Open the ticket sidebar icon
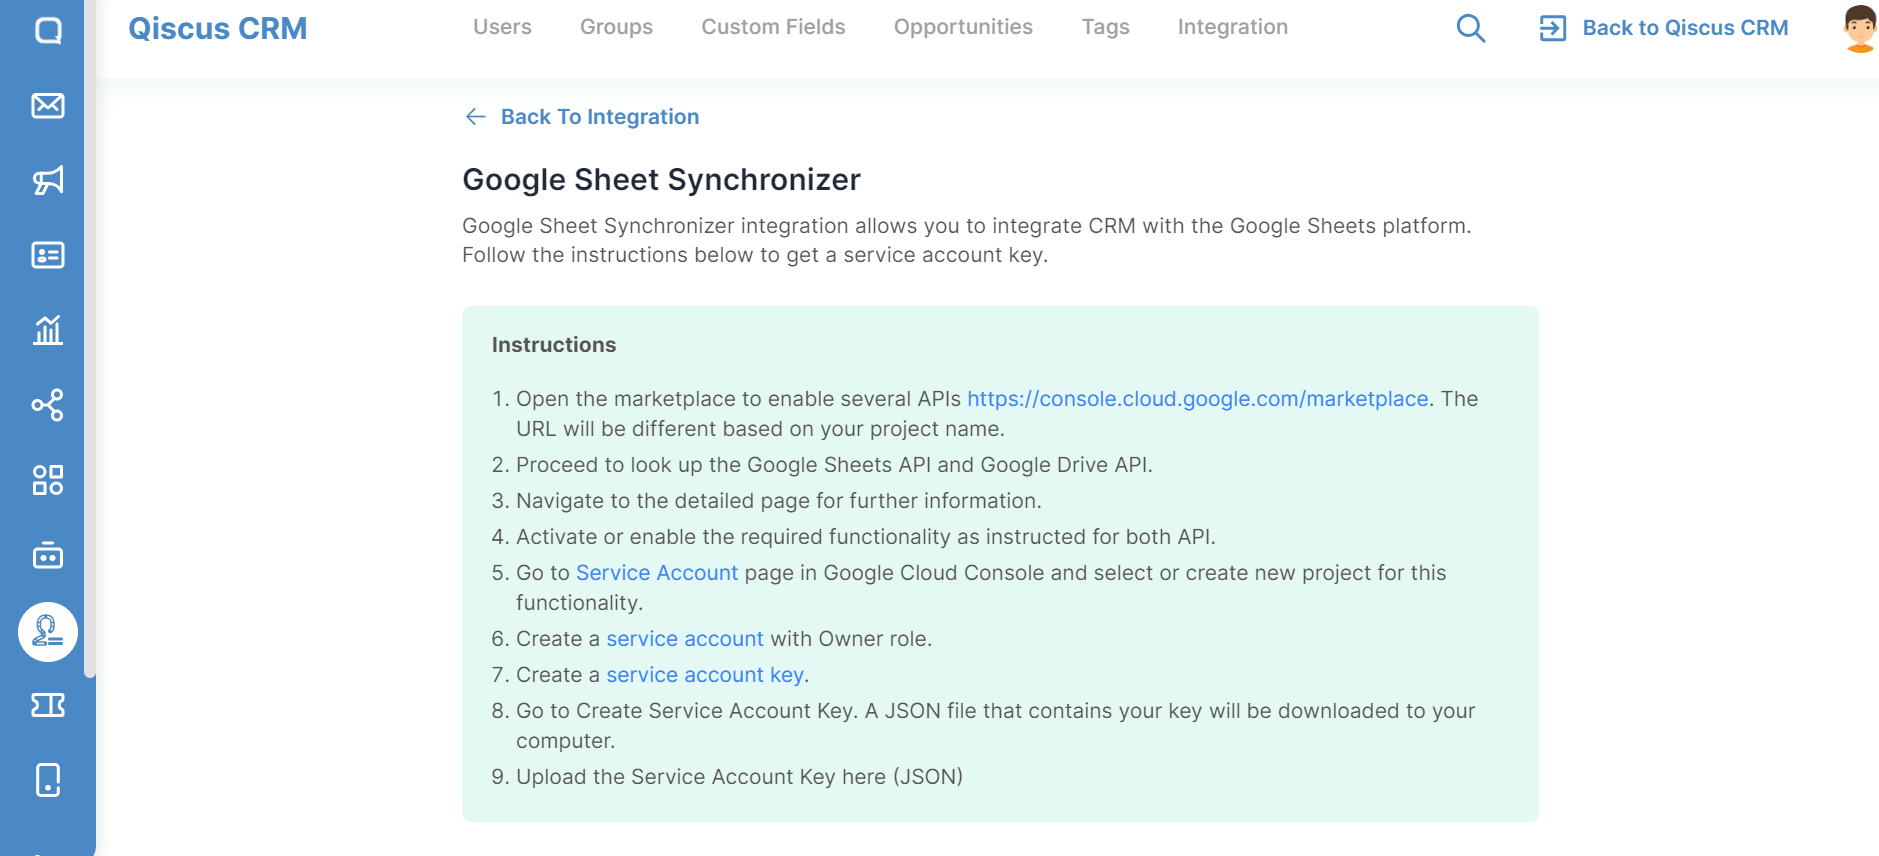Viewport: 1879px width, 856px height. 48,705
